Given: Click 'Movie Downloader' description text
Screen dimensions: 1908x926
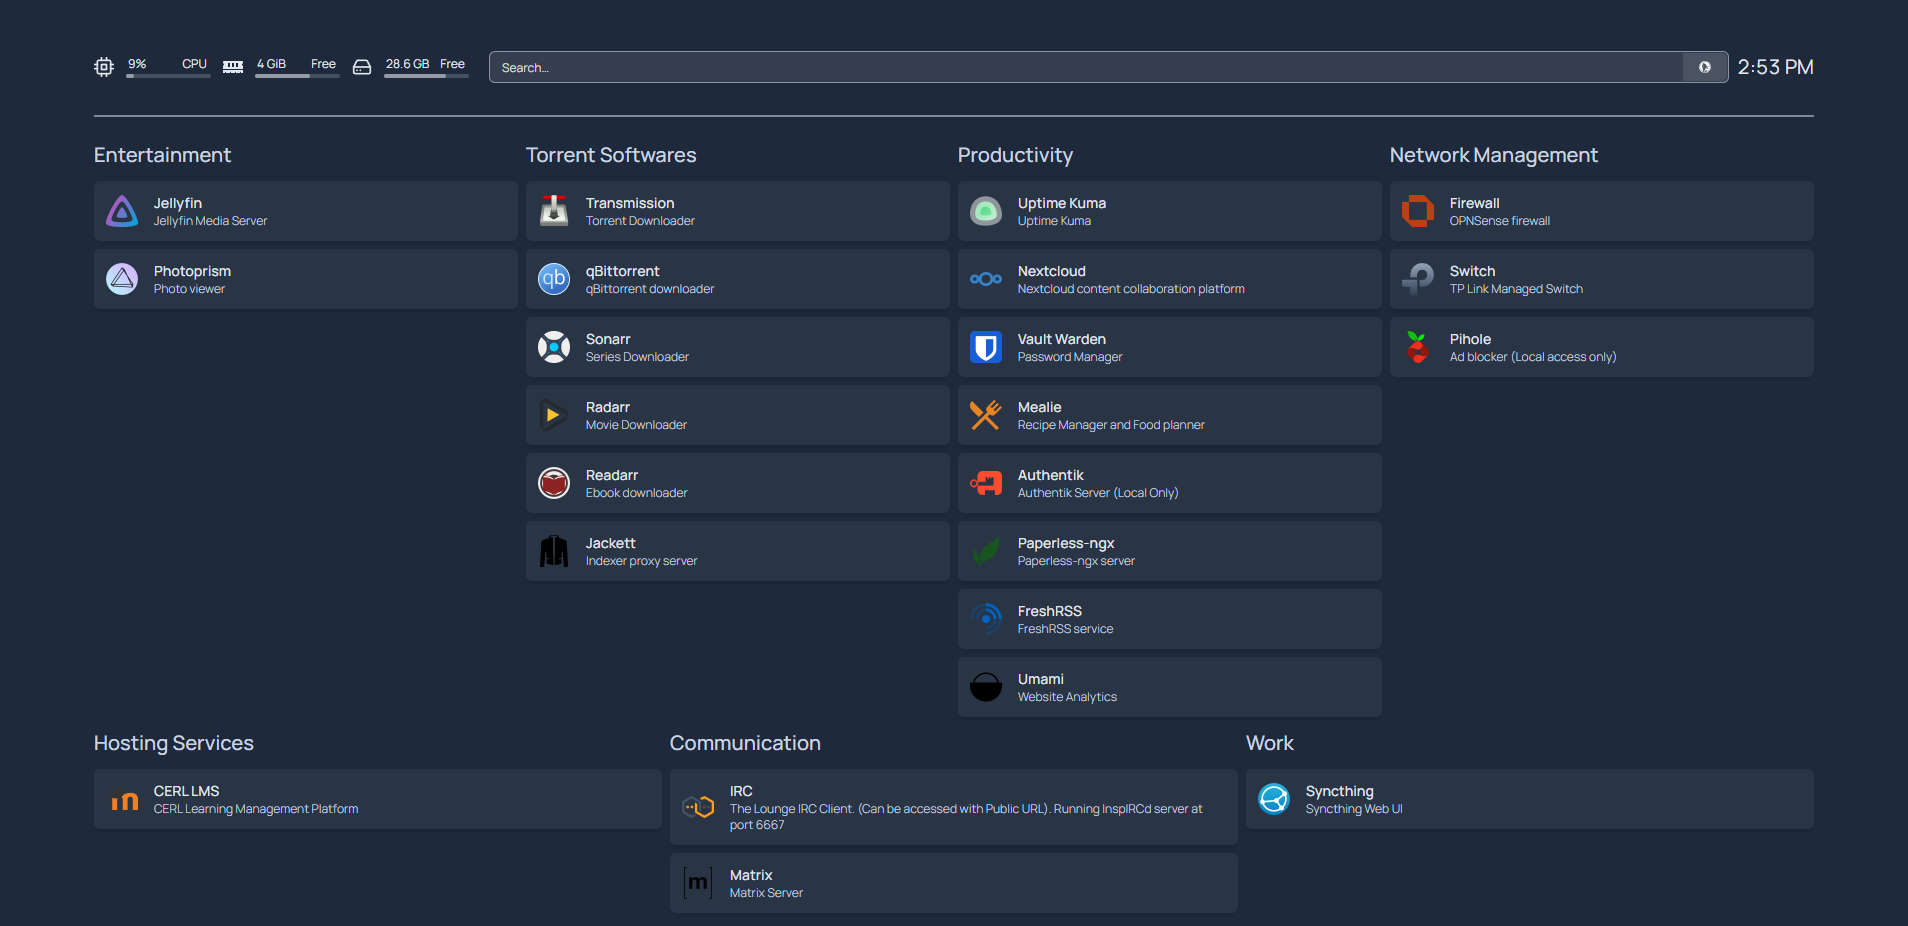Looking at the screenshot, I should (x=636, y=425).
